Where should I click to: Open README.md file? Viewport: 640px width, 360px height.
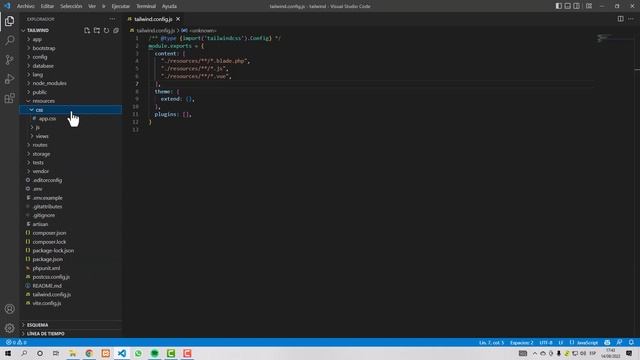47,286
